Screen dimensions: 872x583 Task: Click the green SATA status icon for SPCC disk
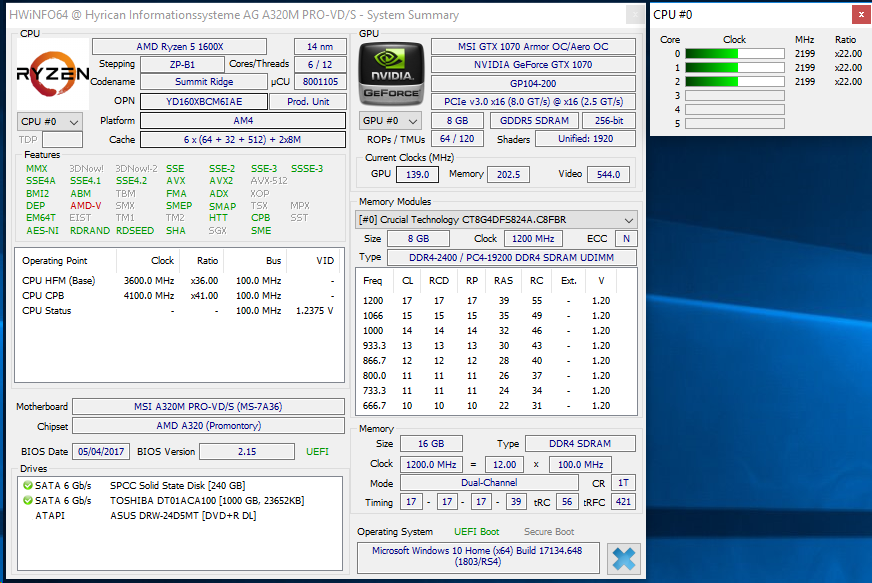pyautogui.click(x=28, y=486)
